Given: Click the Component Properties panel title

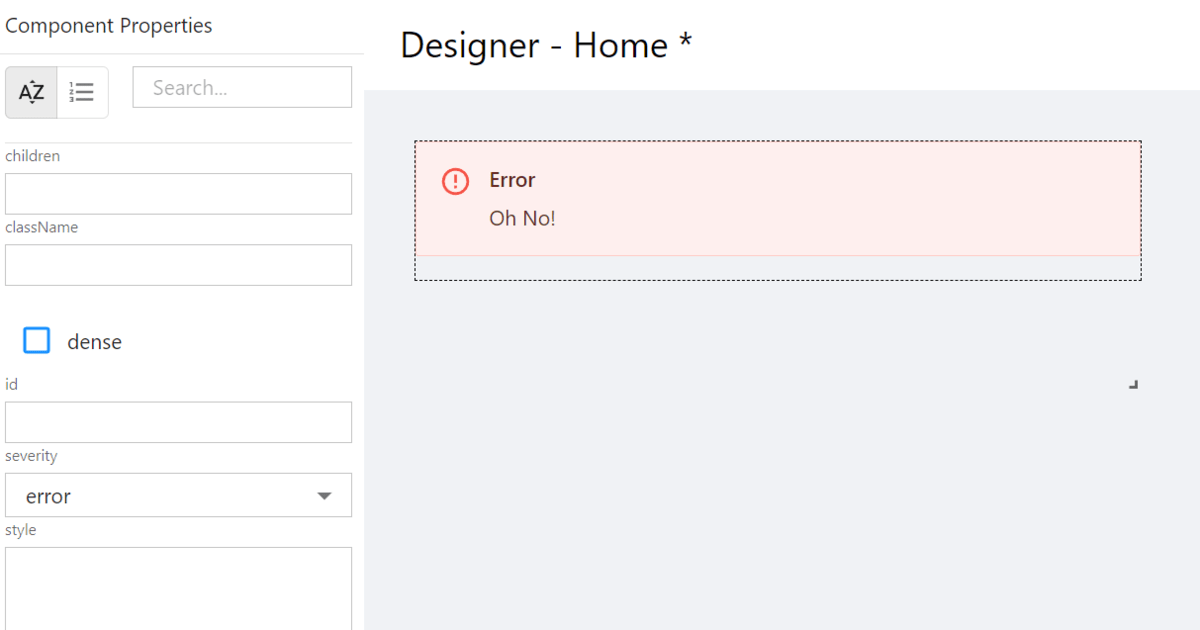Looking at the screenshot, I should (108, 26).
